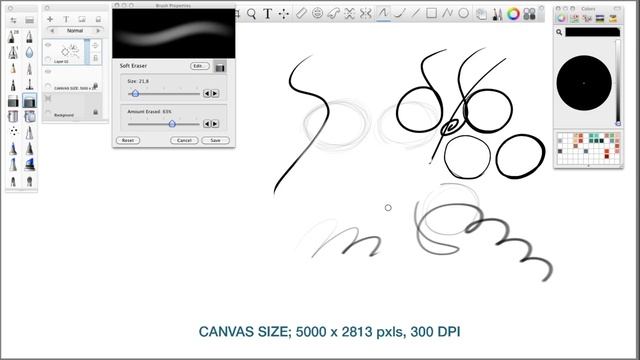The width and height of the screenshot is (640, 360).
Task: Click the brush icon beside Edit button
Action: (x=220, y=67)
